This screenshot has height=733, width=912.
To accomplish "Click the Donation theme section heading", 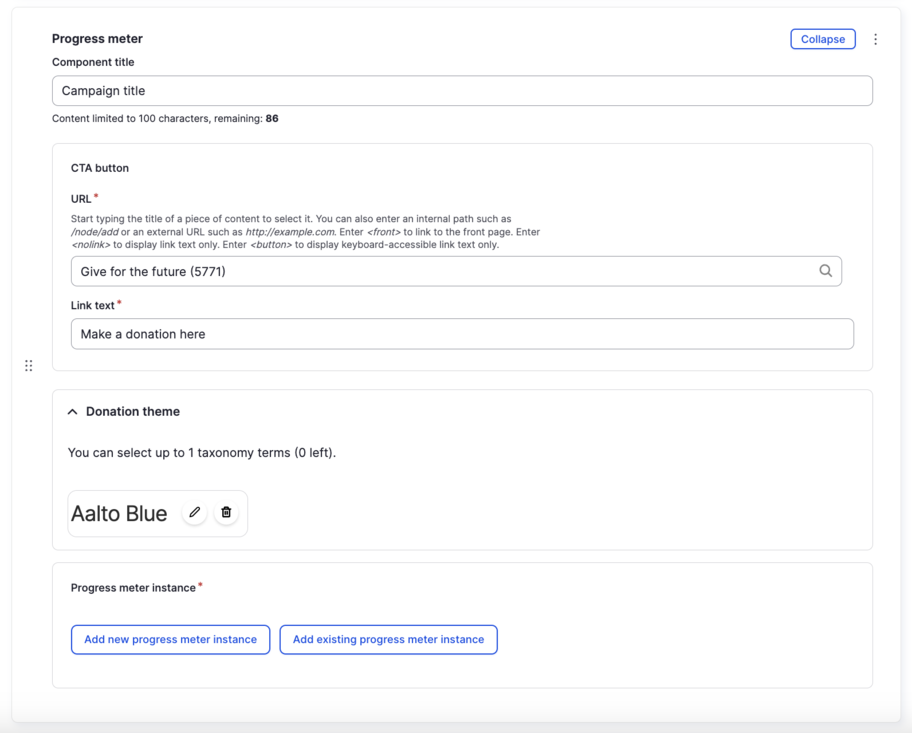I will pos(133,412).
